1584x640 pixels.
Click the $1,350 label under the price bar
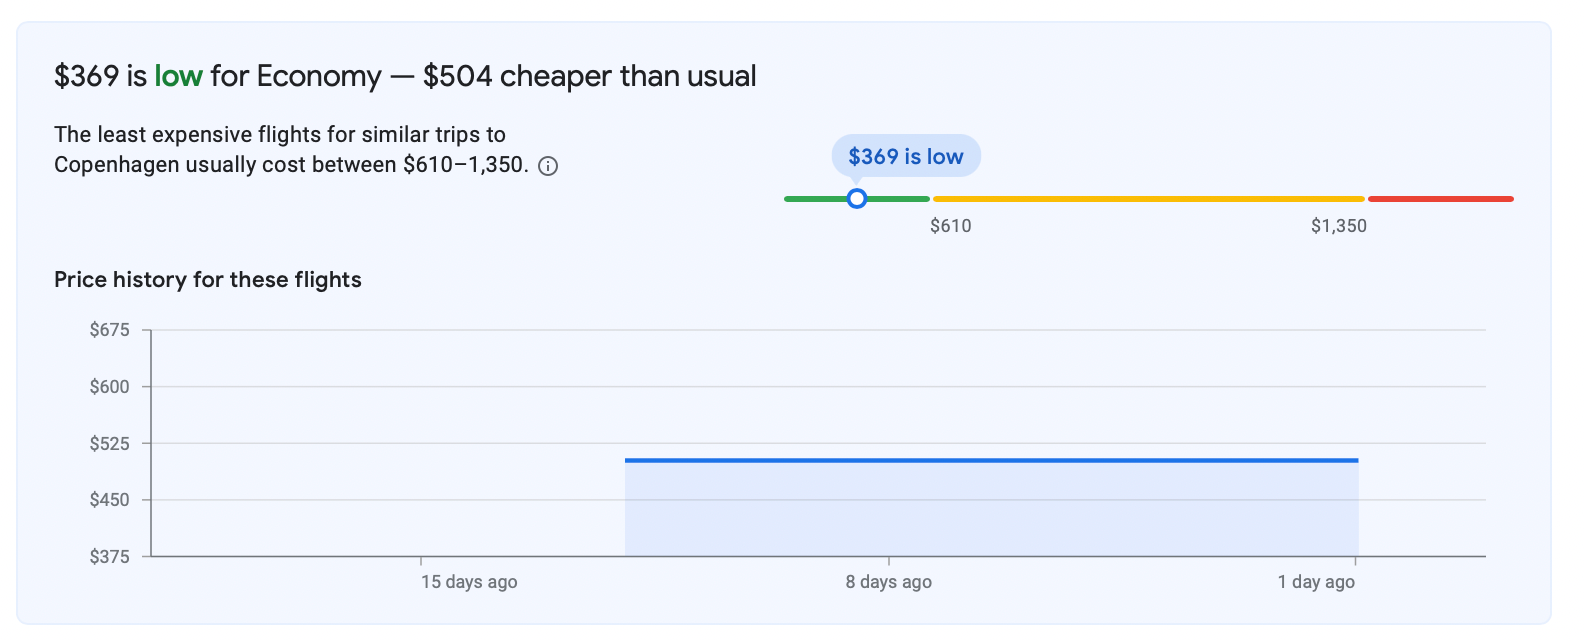click(1338, 226)
